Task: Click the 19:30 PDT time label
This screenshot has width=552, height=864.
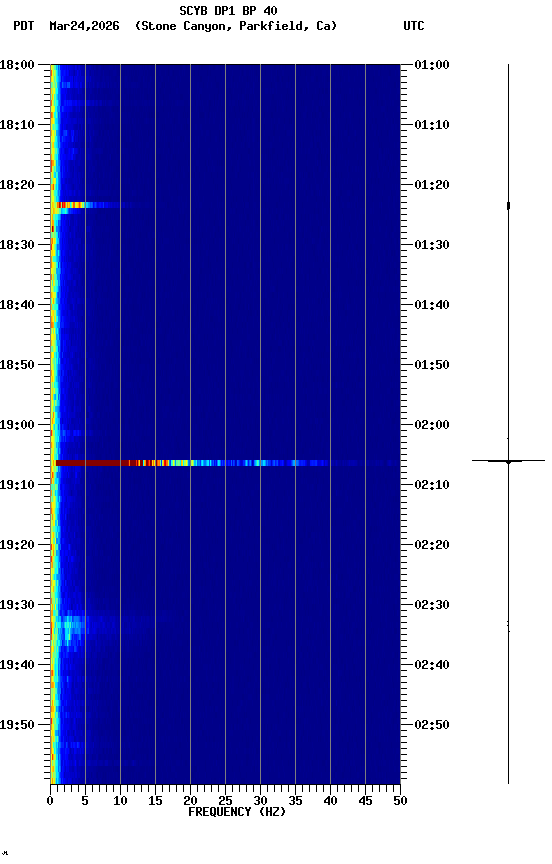Action: tap(17, 605)
